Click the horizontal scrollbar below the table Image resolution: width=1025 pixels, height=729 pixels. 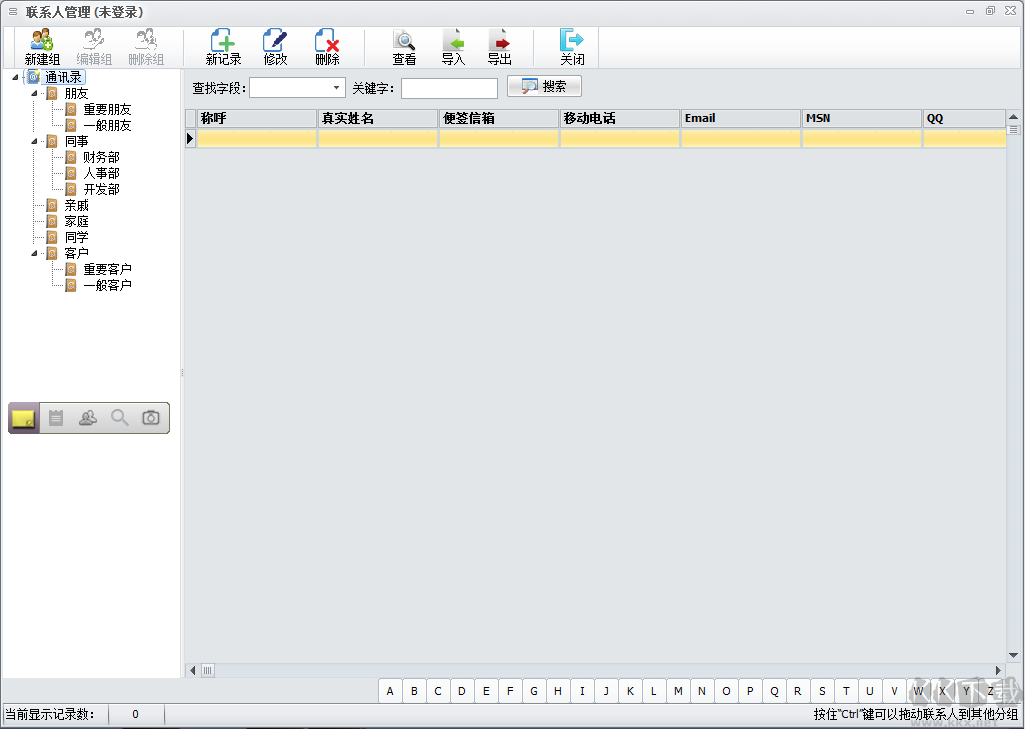(x=208, y=668)
